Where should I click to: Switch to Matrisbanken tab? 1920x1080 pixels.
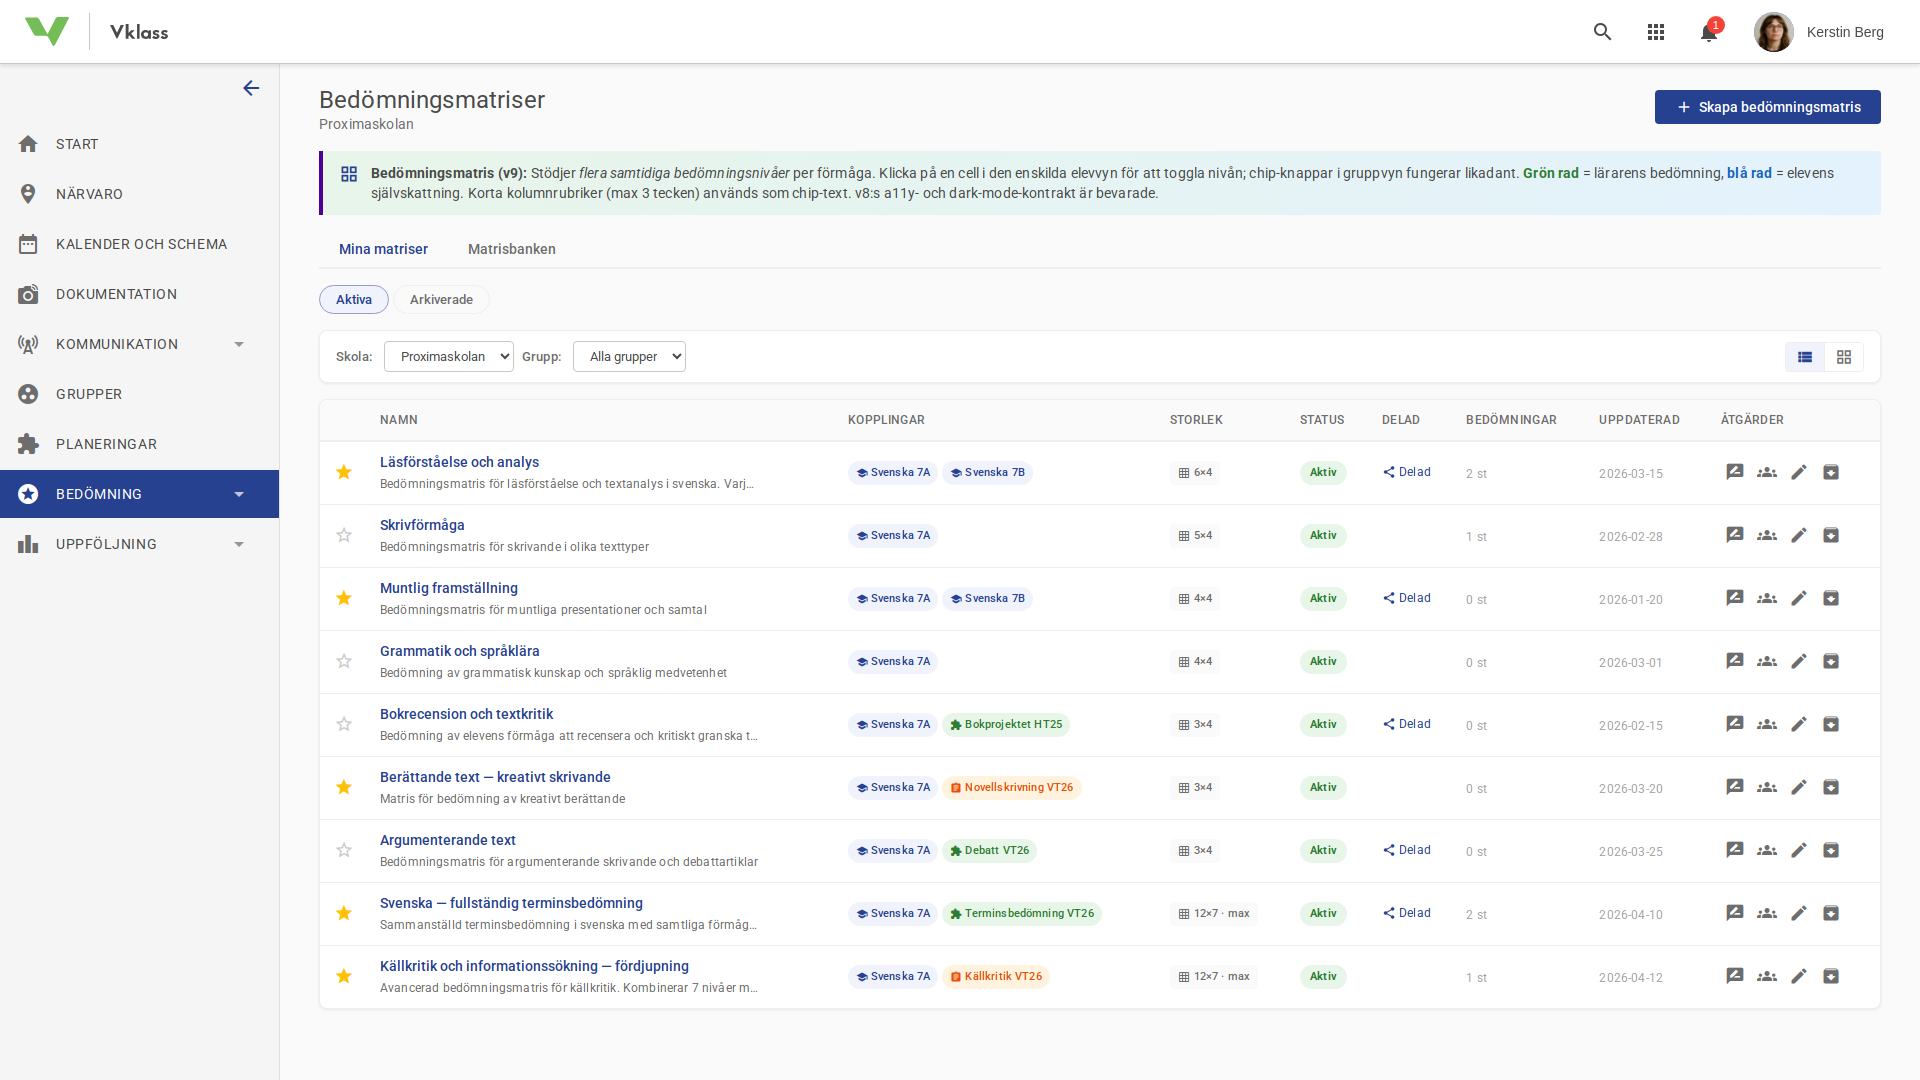coord(512,249)
